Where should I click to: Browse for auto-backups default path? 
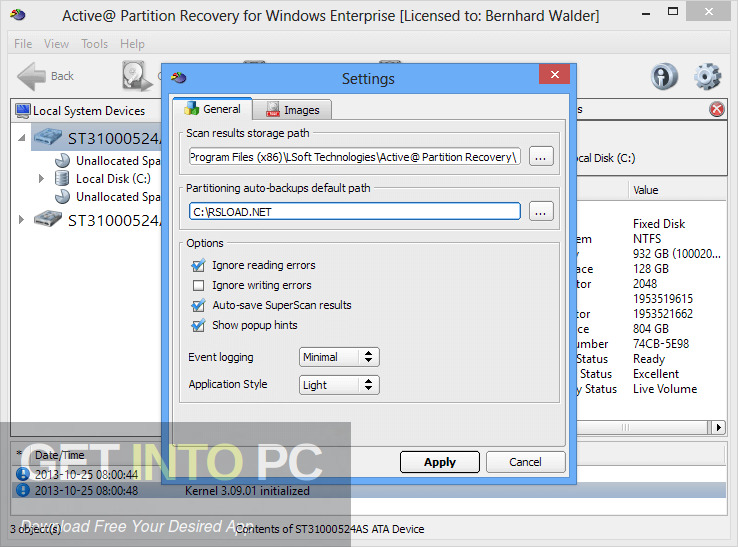pyautogui.click(x=541, y=212)
